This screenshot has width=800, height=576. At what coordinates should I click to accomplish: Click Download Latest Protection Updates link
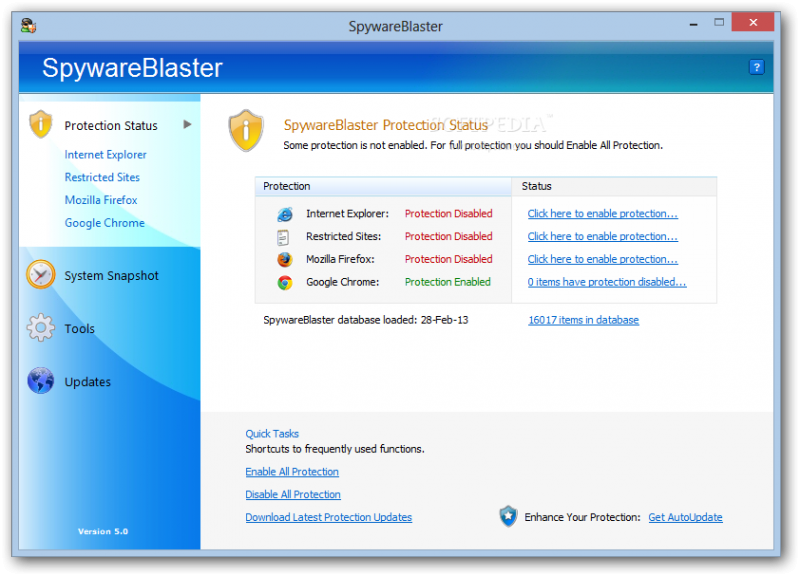tap(329, 517)
